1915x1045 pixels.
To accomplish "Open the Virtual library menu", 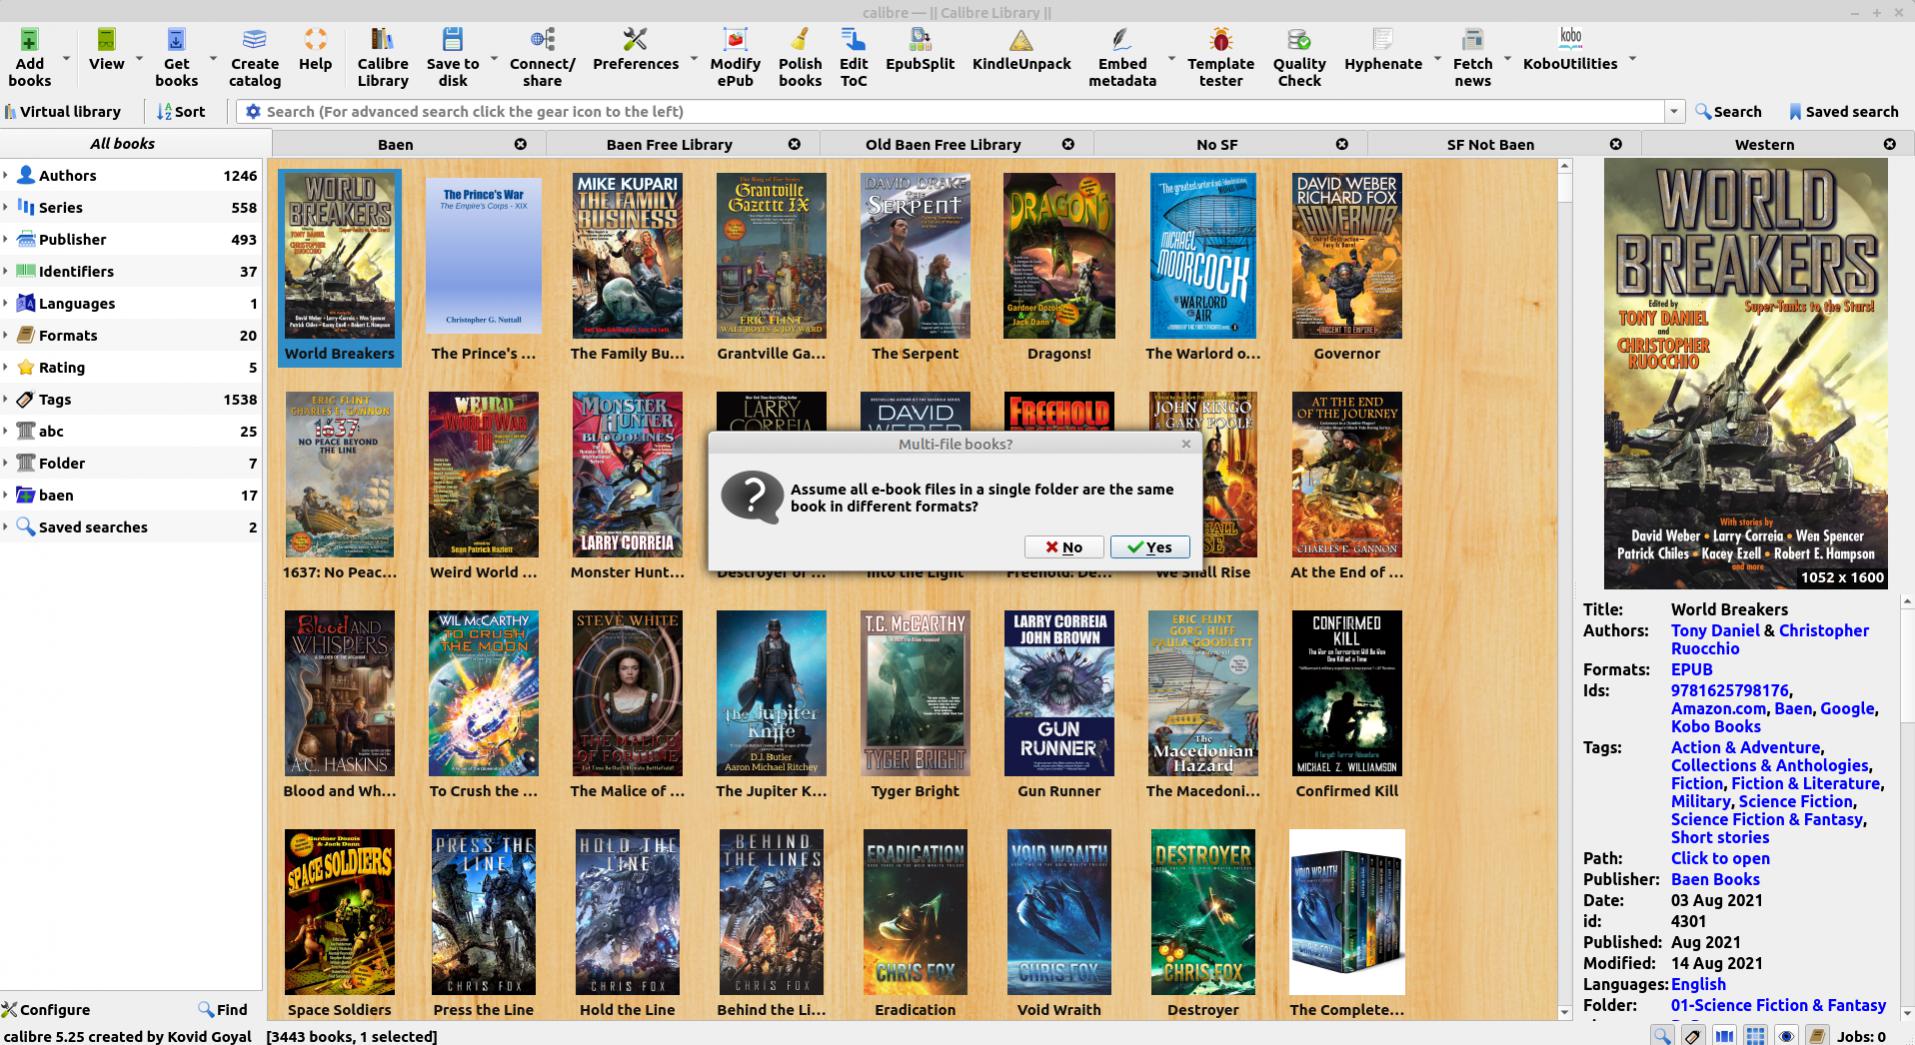I will pyautogui.click(x=63, y=111).
